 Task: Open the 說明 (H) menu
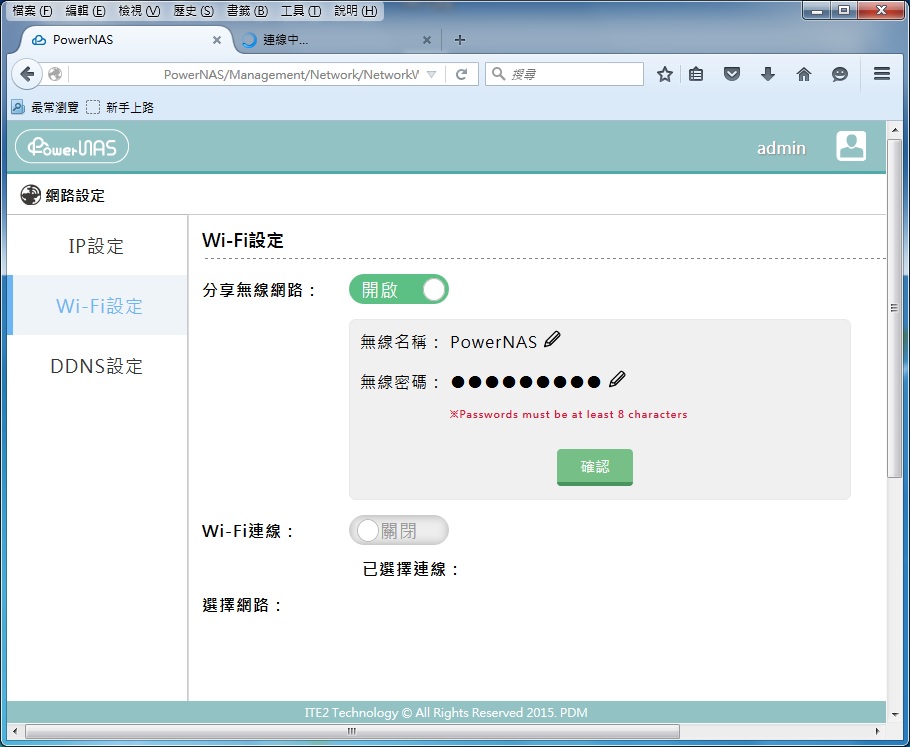(355, 11)
